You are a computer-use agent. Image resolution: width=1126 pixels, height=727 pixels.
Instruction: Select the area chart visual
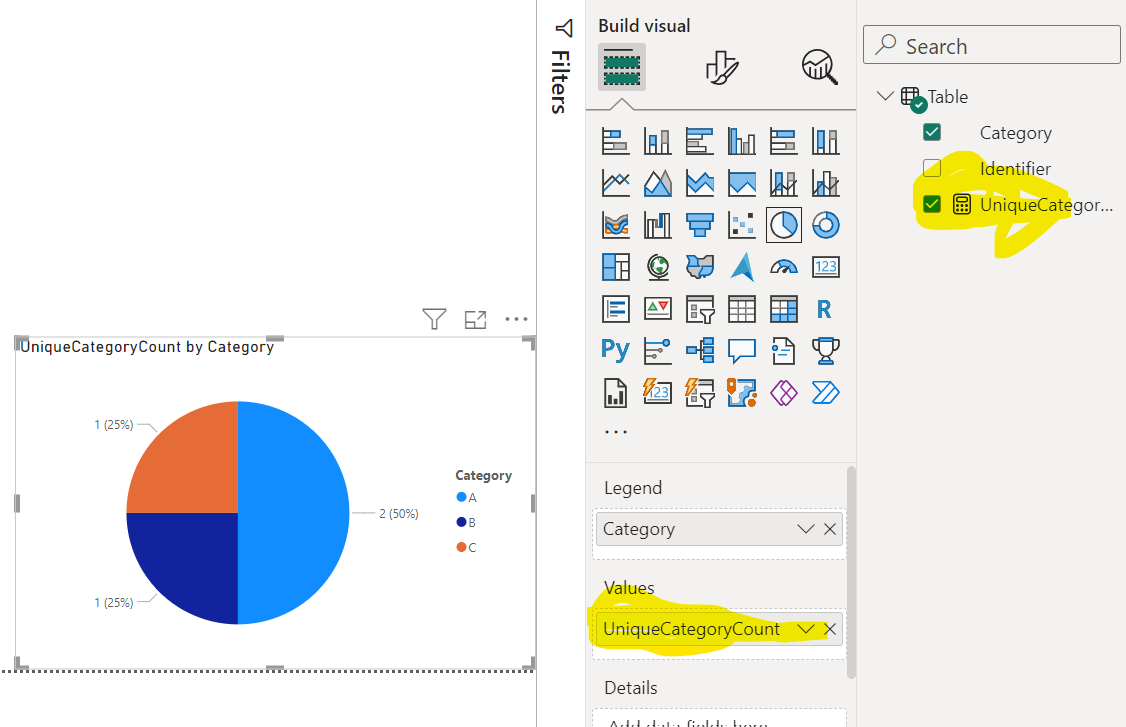657,183
